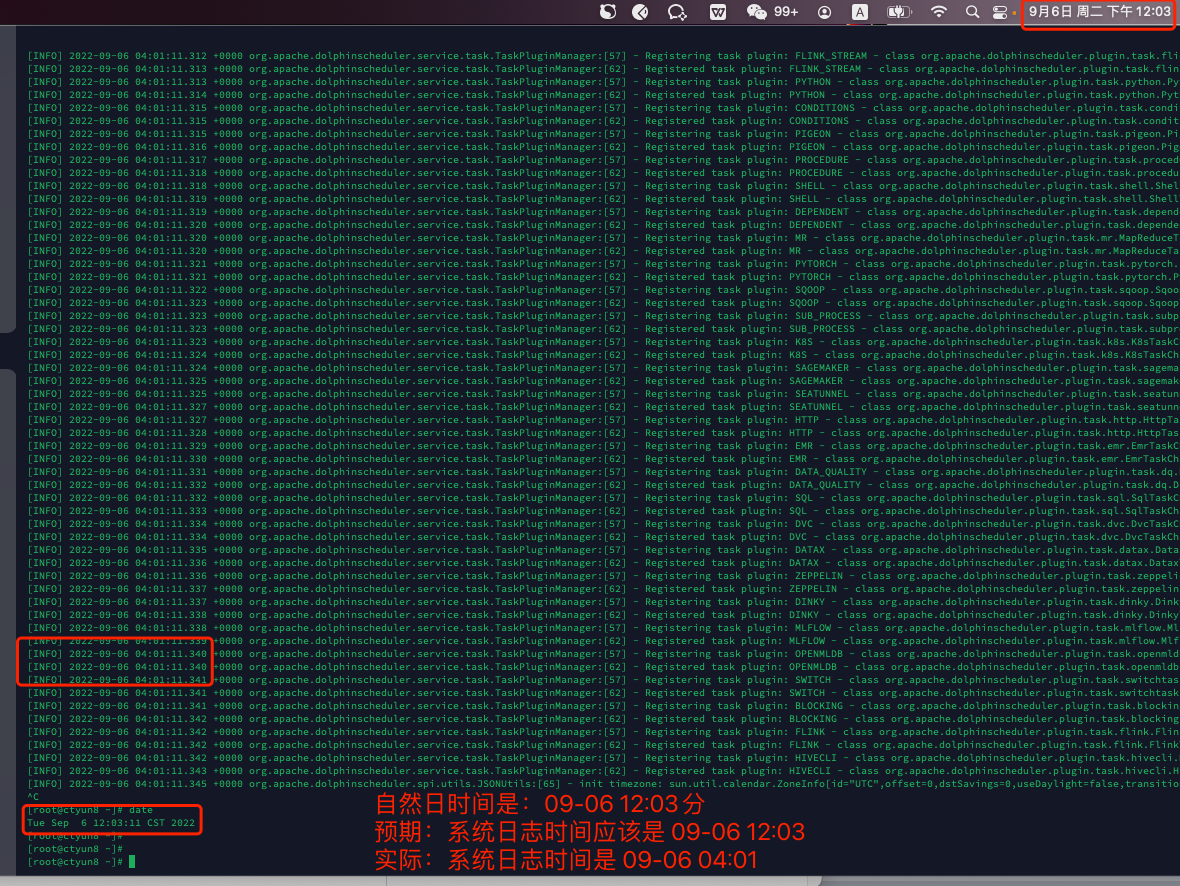Click the 'Registered task plugin: HTTP' log line
Screen dimensions: 1180x886
pyautogui.click(x=604, y=433)
